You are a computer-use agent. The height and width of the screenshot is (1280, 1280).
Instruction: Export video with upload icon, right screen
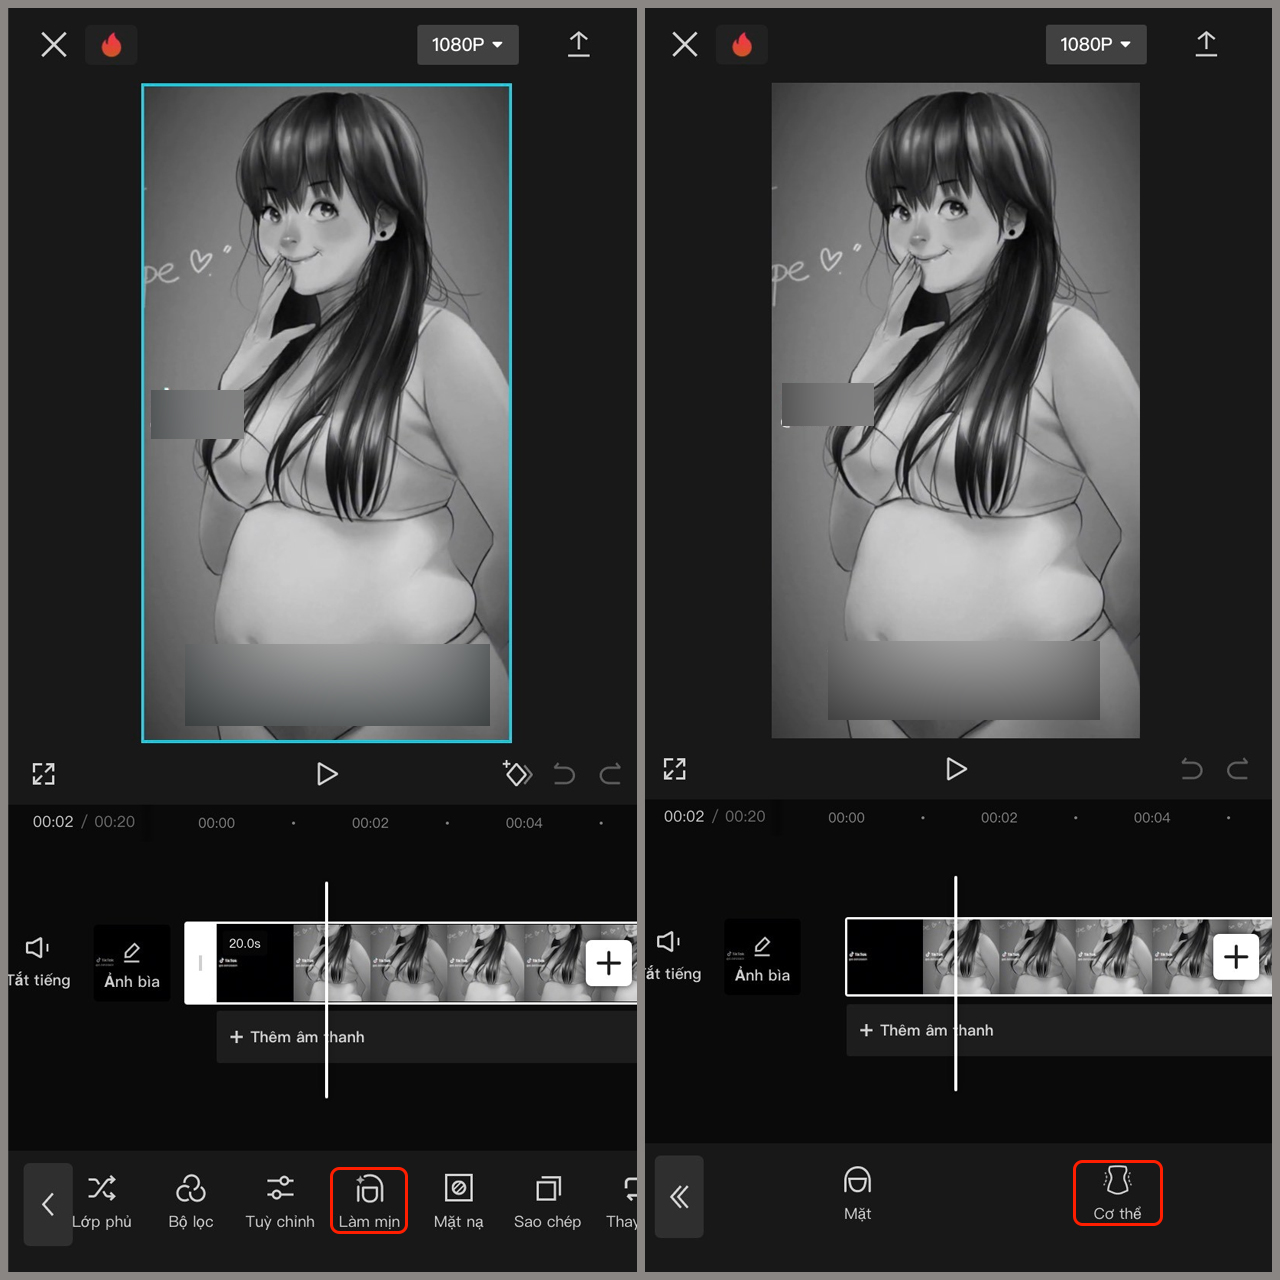point(1206,44)
